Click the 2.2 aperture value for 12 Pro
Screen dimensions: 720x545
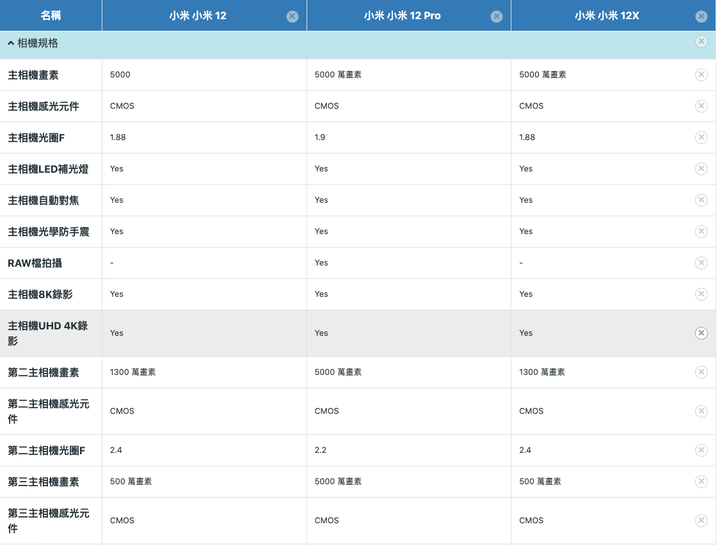click(320, 450)
